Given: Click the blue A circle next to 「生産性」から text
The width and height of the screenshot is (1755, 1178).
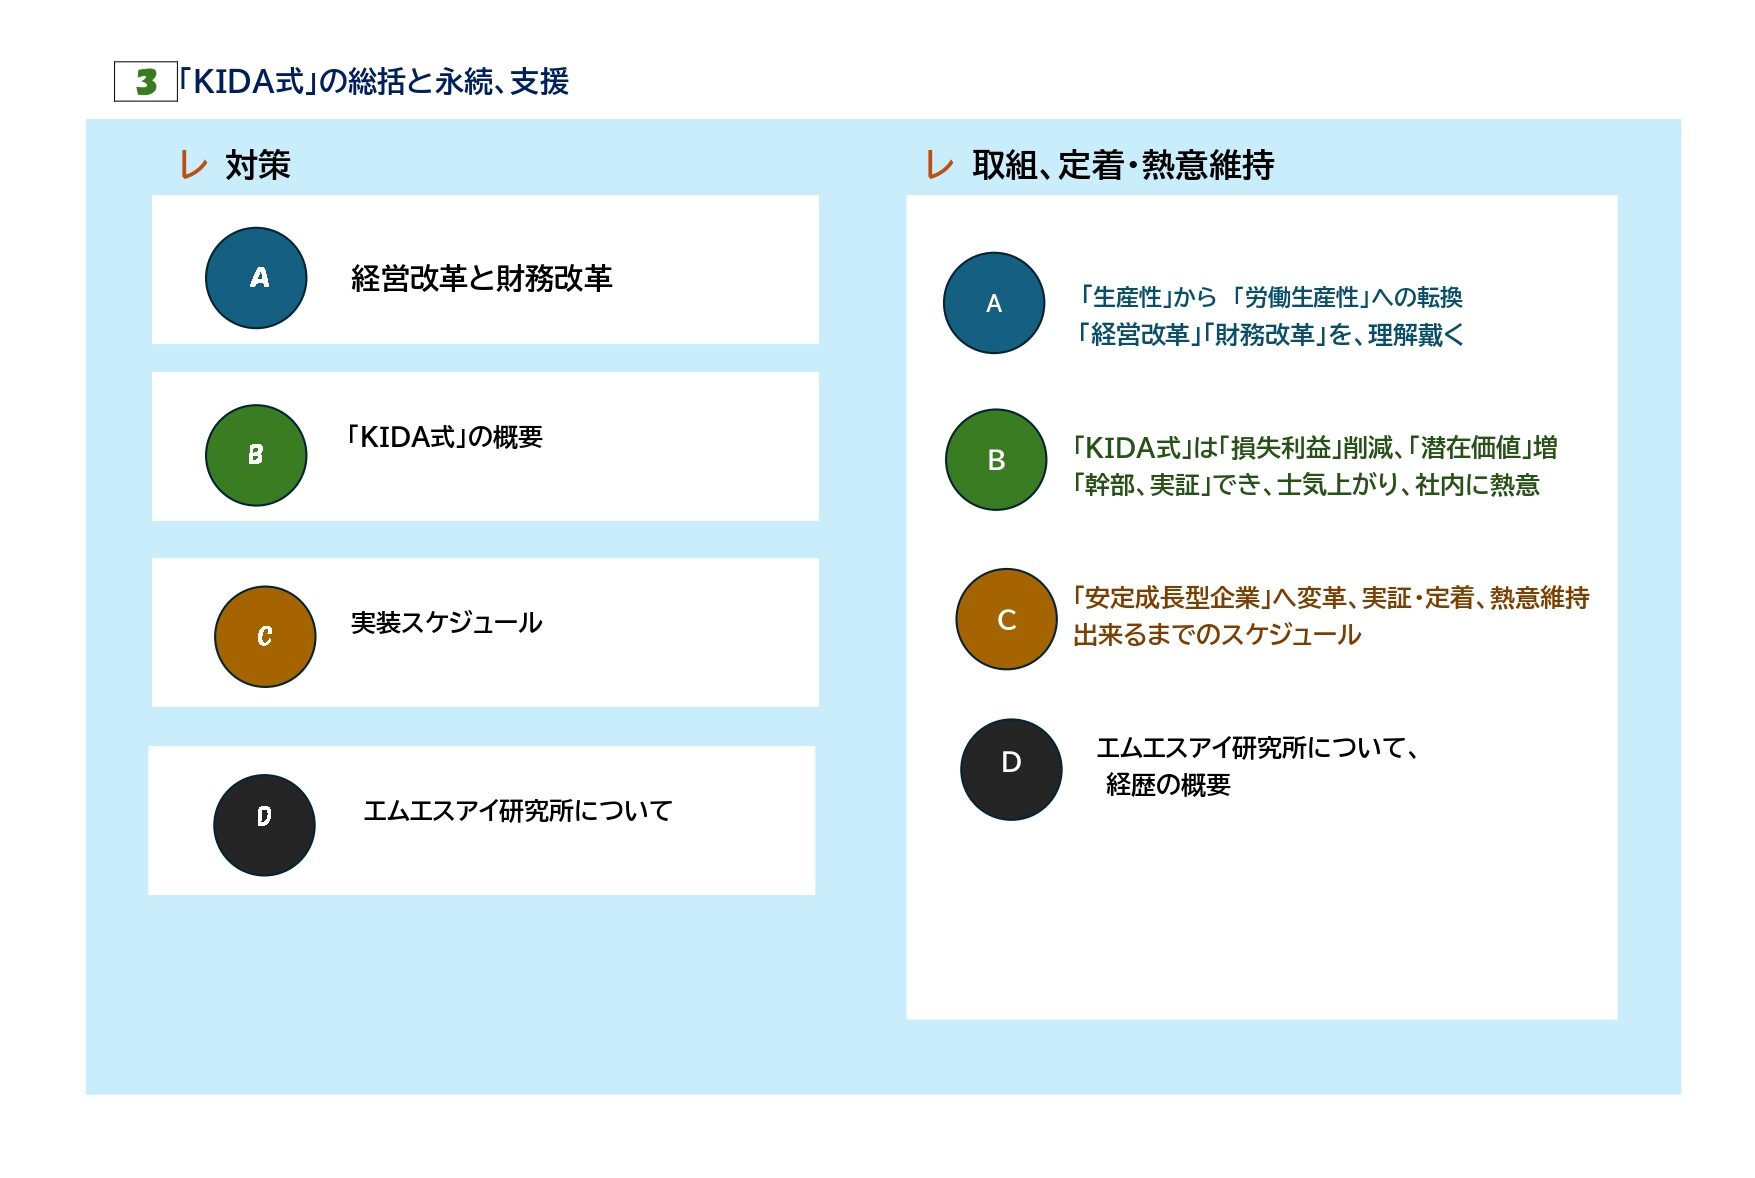Looking at the screenshot, I should coord(994,303).
